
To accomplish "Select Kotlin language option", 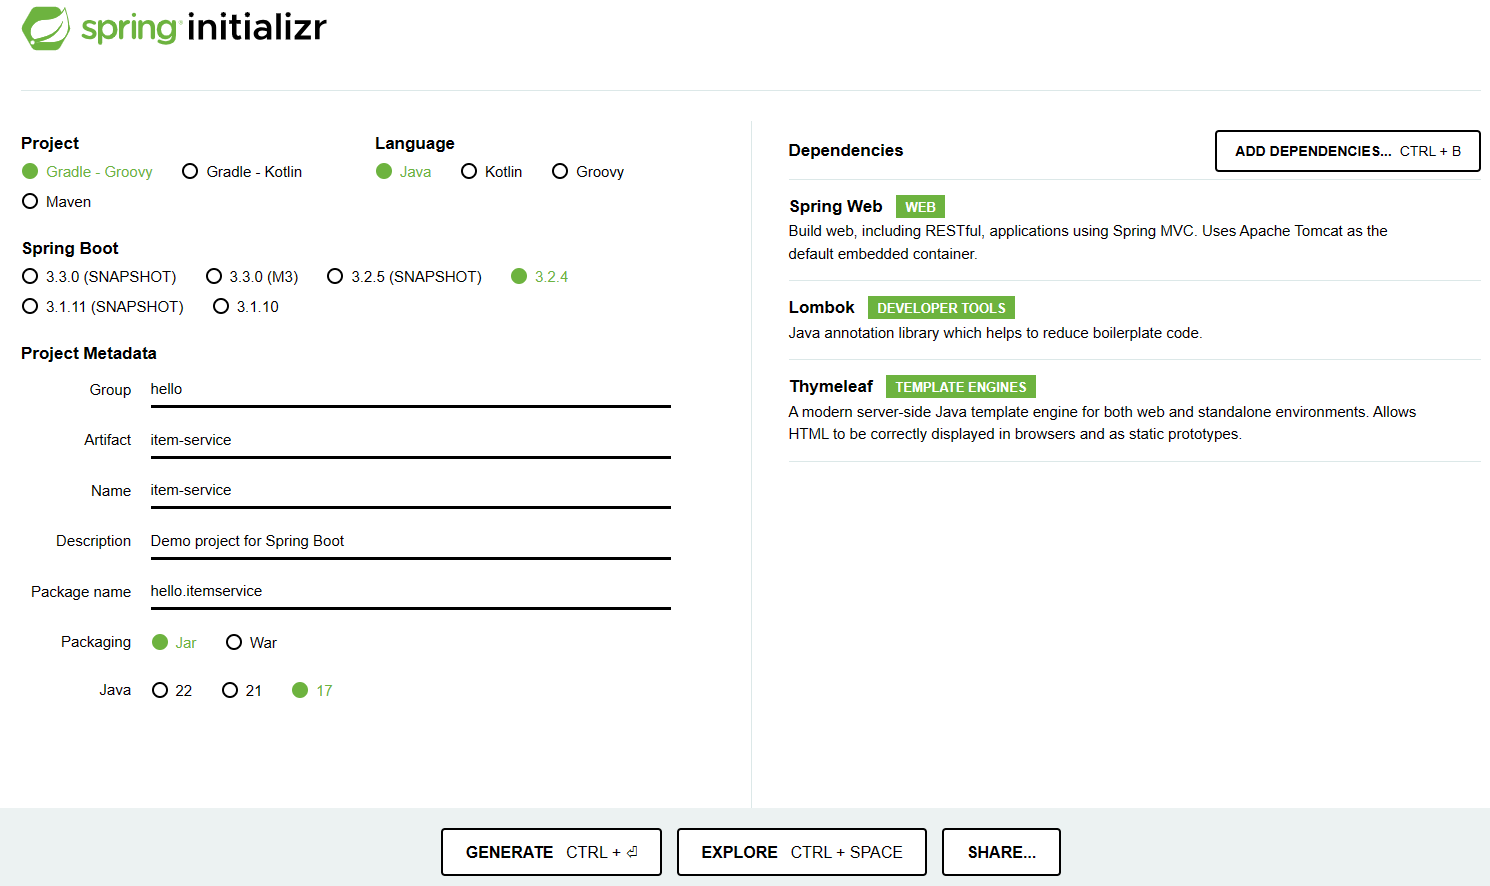I will (x=492, y=172).
